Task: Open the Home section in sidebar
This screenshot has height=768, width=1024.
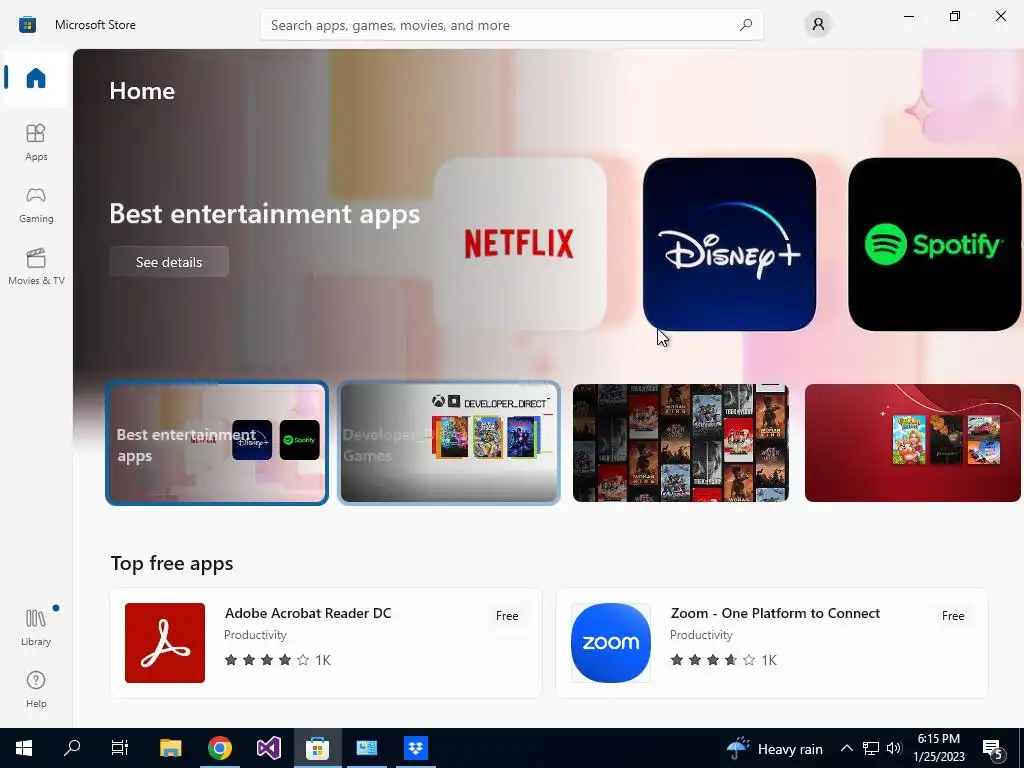Action: click(36, 78)
